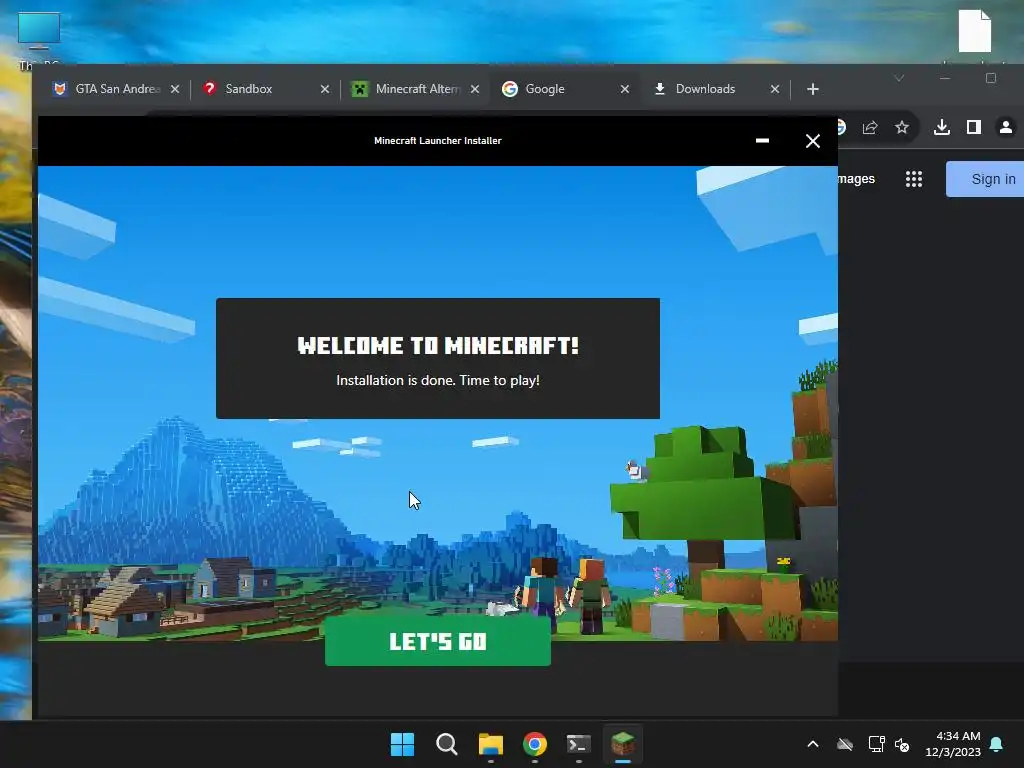Close the Google tab

(x=624, y=89)
